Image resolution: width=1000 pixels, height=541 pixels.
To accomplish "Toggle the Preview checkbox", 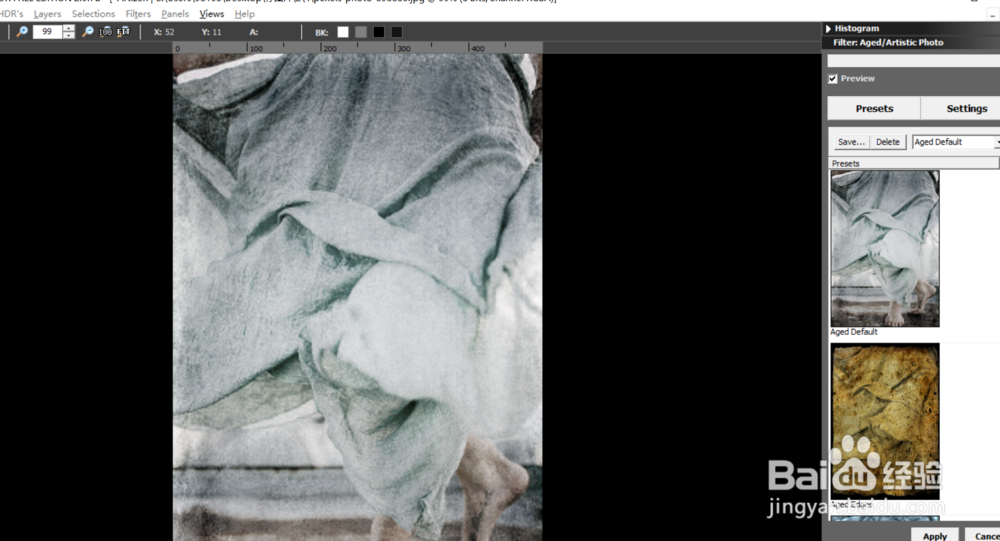I will coord(833,78).
